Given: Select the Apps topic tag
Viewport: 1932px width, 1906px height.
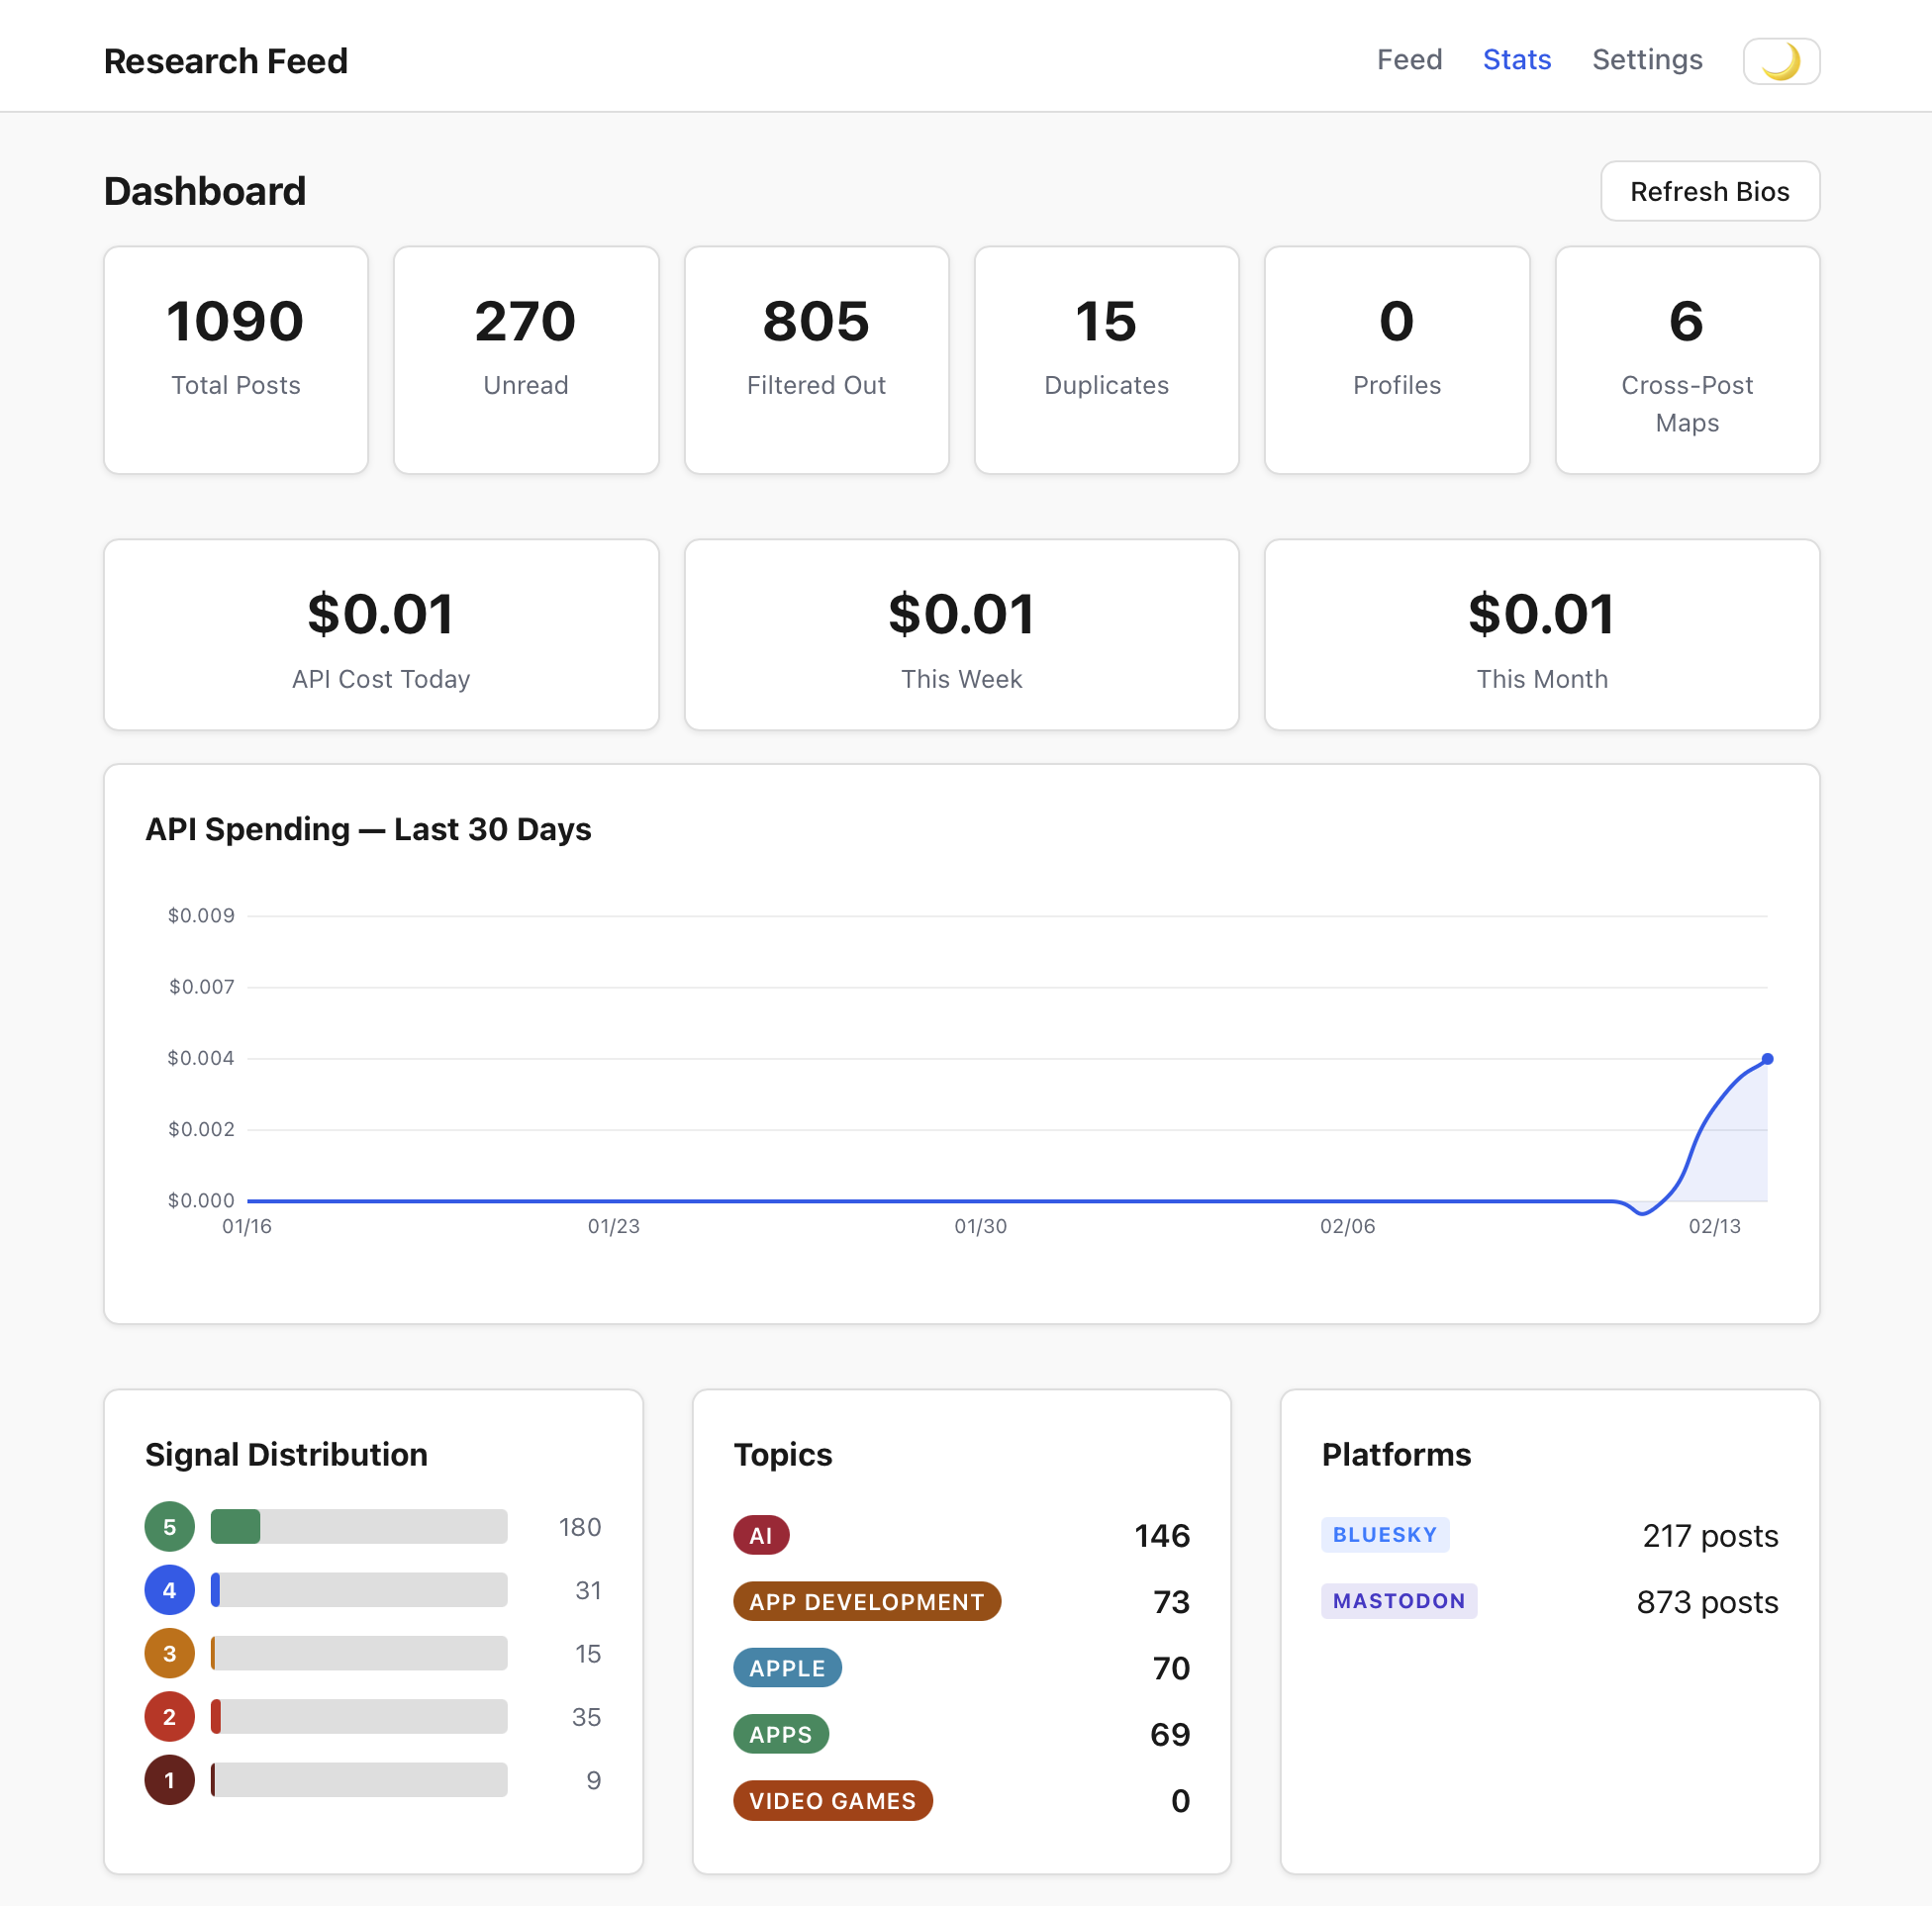Looking at the screenshot, I should pos(780,1733).
